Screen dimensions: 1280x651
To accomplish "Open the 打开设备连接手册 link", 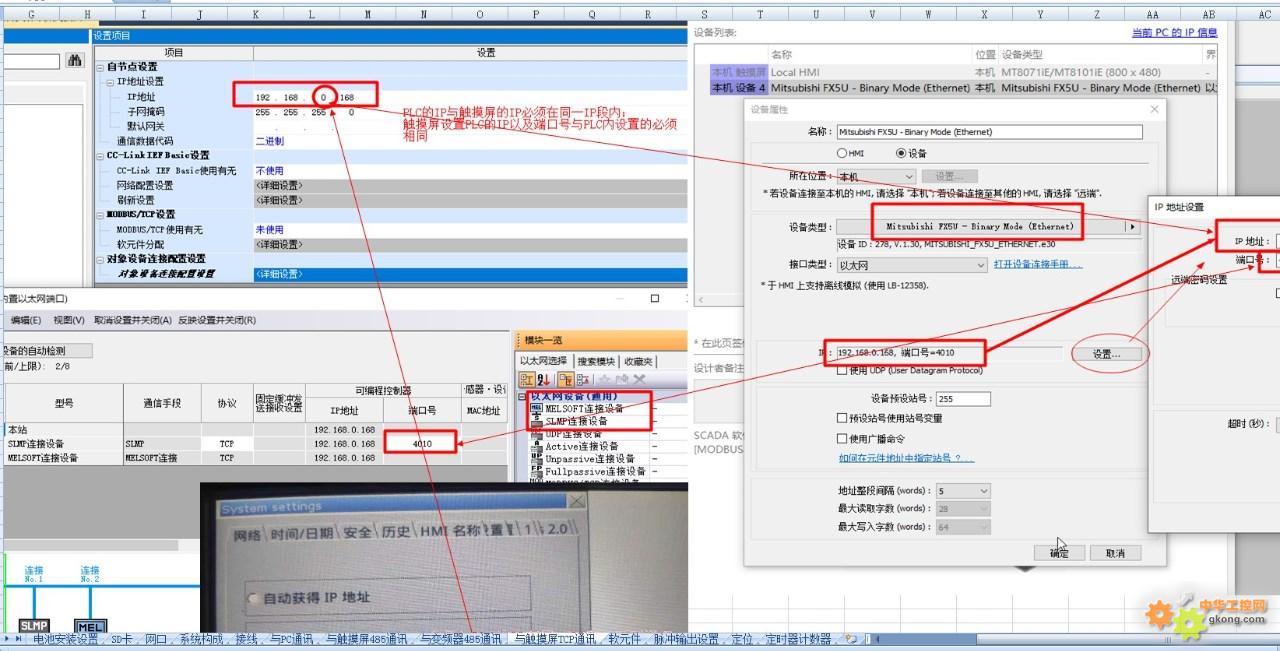I will 1038,264.
